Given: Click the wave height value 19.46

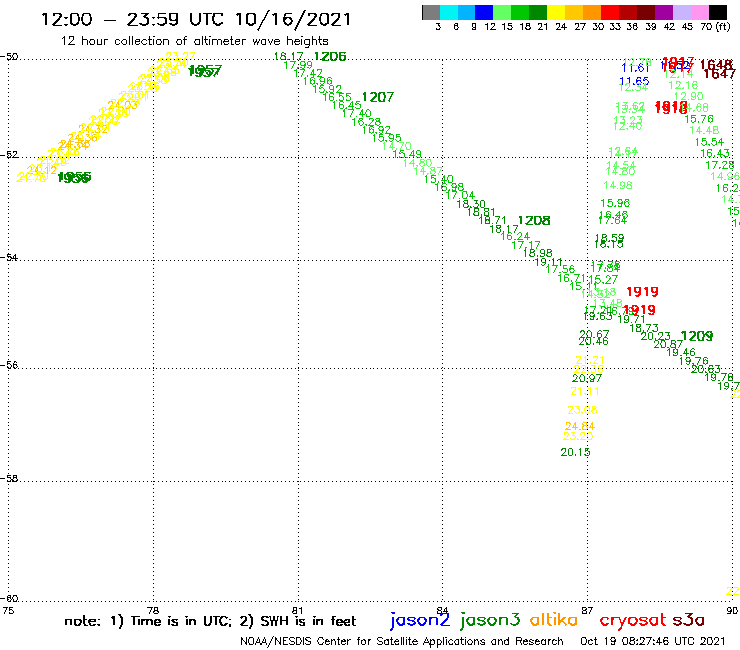Looking at the screenshot, I should pos(681,352).
